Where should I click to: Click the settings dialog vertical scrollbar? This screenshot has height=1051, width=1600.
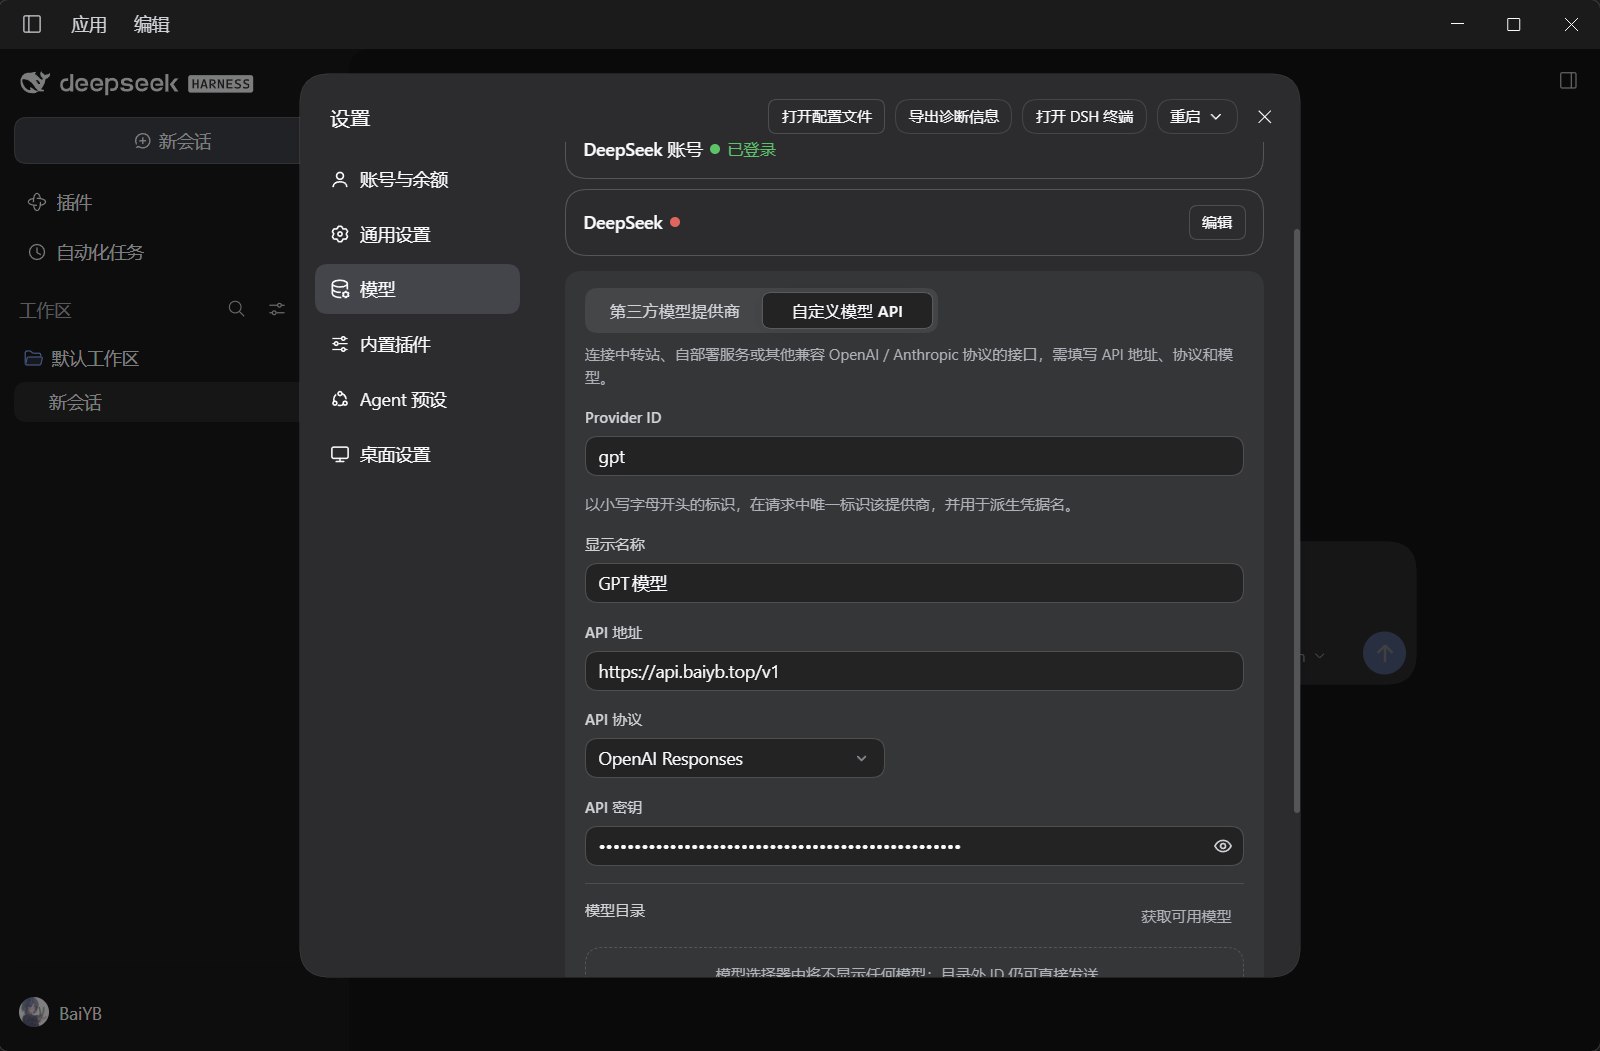tap(1297, 520)
